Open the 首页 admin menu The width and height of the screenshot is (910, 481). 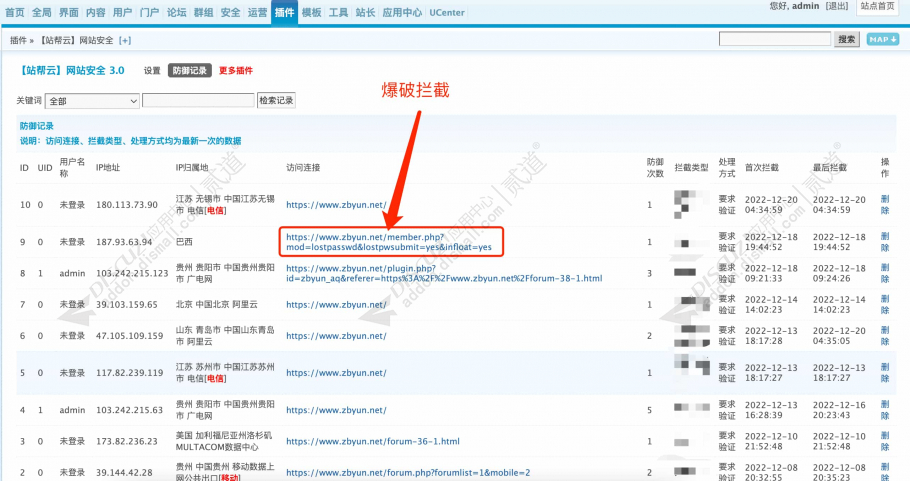coord(15,12)
